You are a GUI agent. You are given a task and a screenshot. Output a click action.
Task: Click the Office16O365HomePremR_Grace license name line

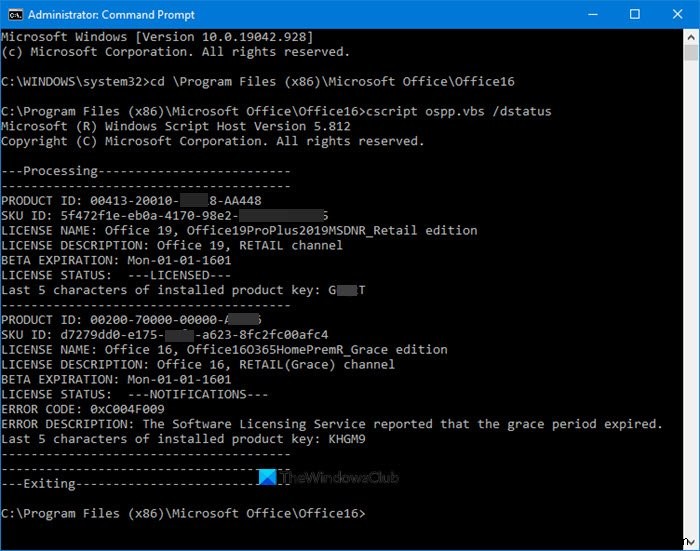click(x=224, y=350)
